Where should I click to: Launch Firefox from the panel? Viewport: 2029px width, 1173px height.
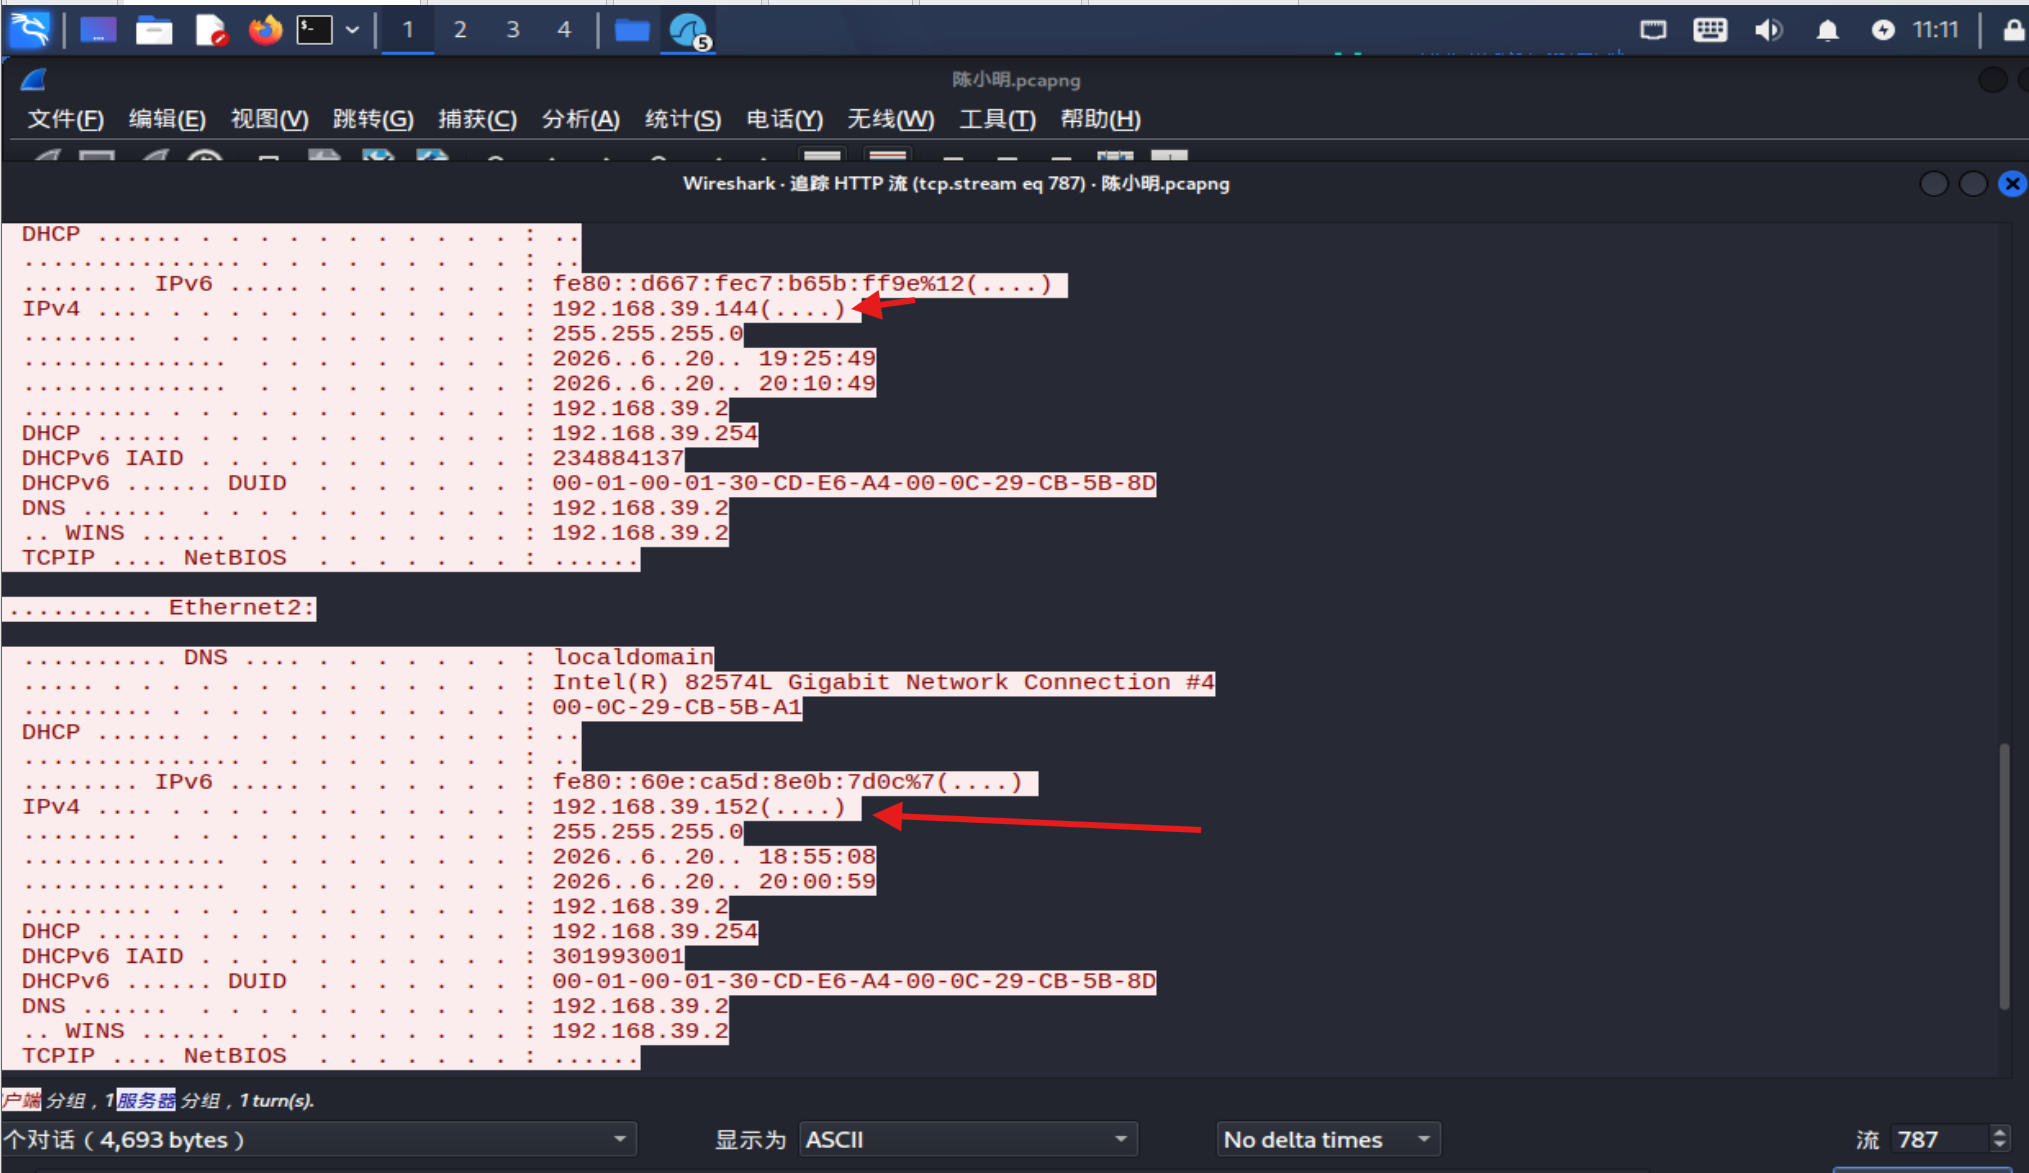click(265, 30)
